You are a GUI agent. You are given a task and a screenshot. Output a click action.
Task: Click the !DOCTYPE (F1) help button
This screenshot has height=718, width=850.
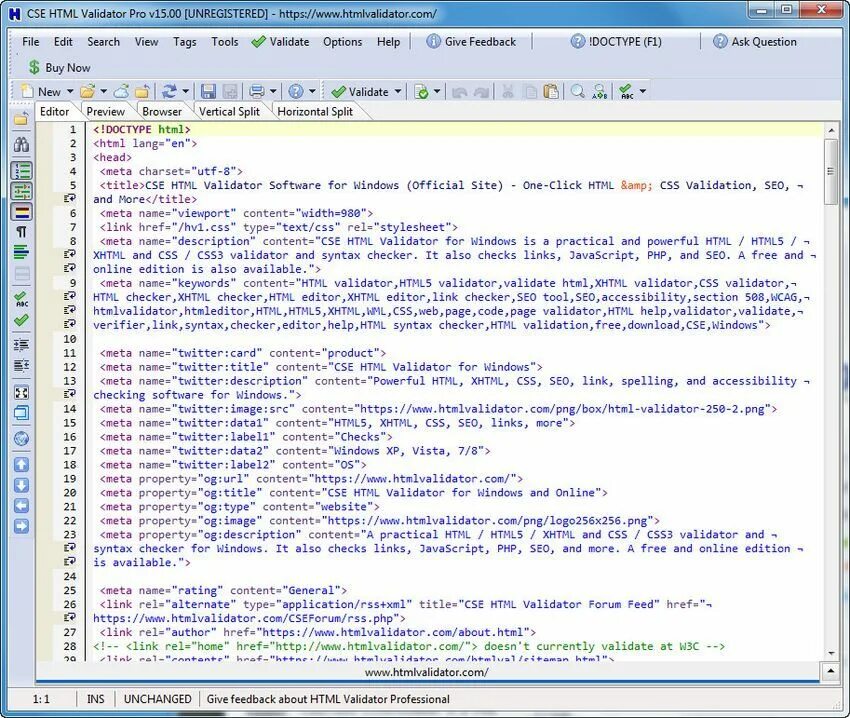click(x=616, y=42)
